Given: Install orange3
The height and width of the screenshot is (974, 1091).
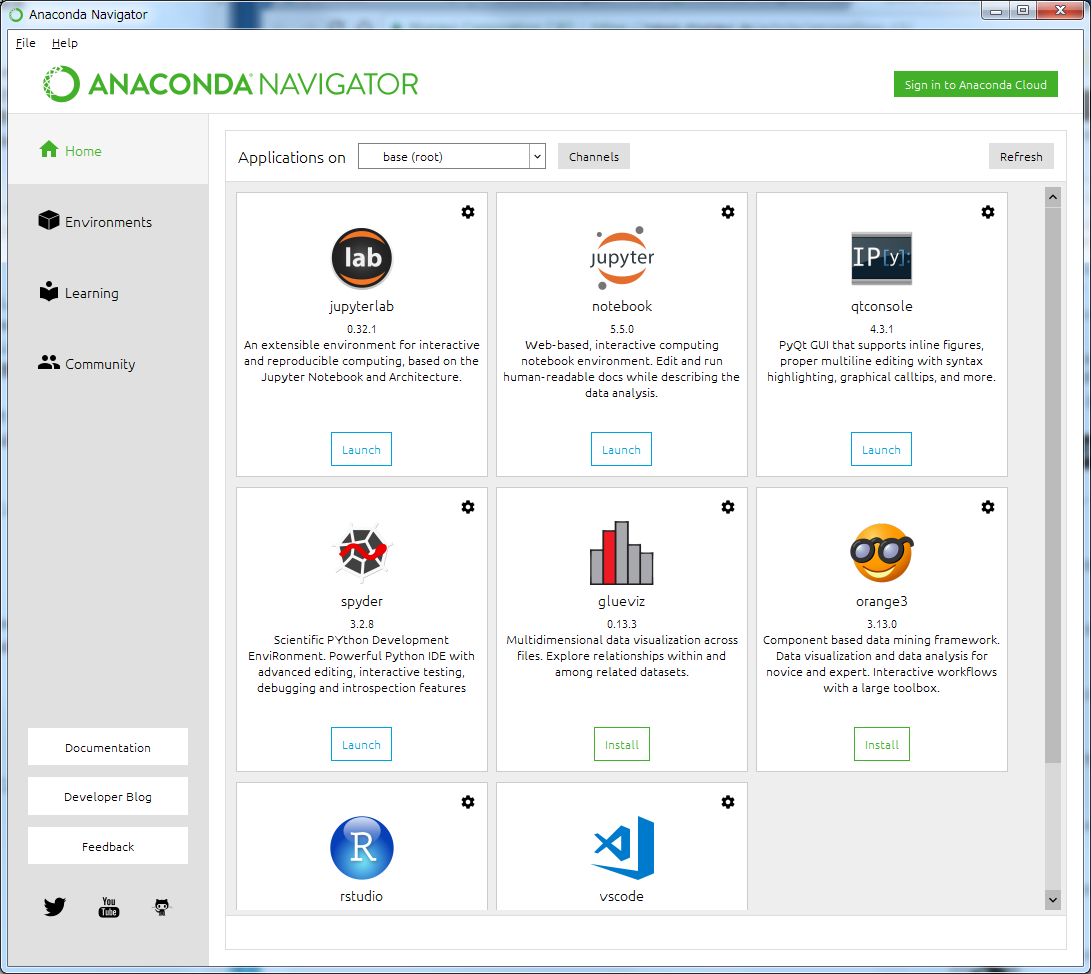Looking at the screenshot, I should [x=882, y=744].
